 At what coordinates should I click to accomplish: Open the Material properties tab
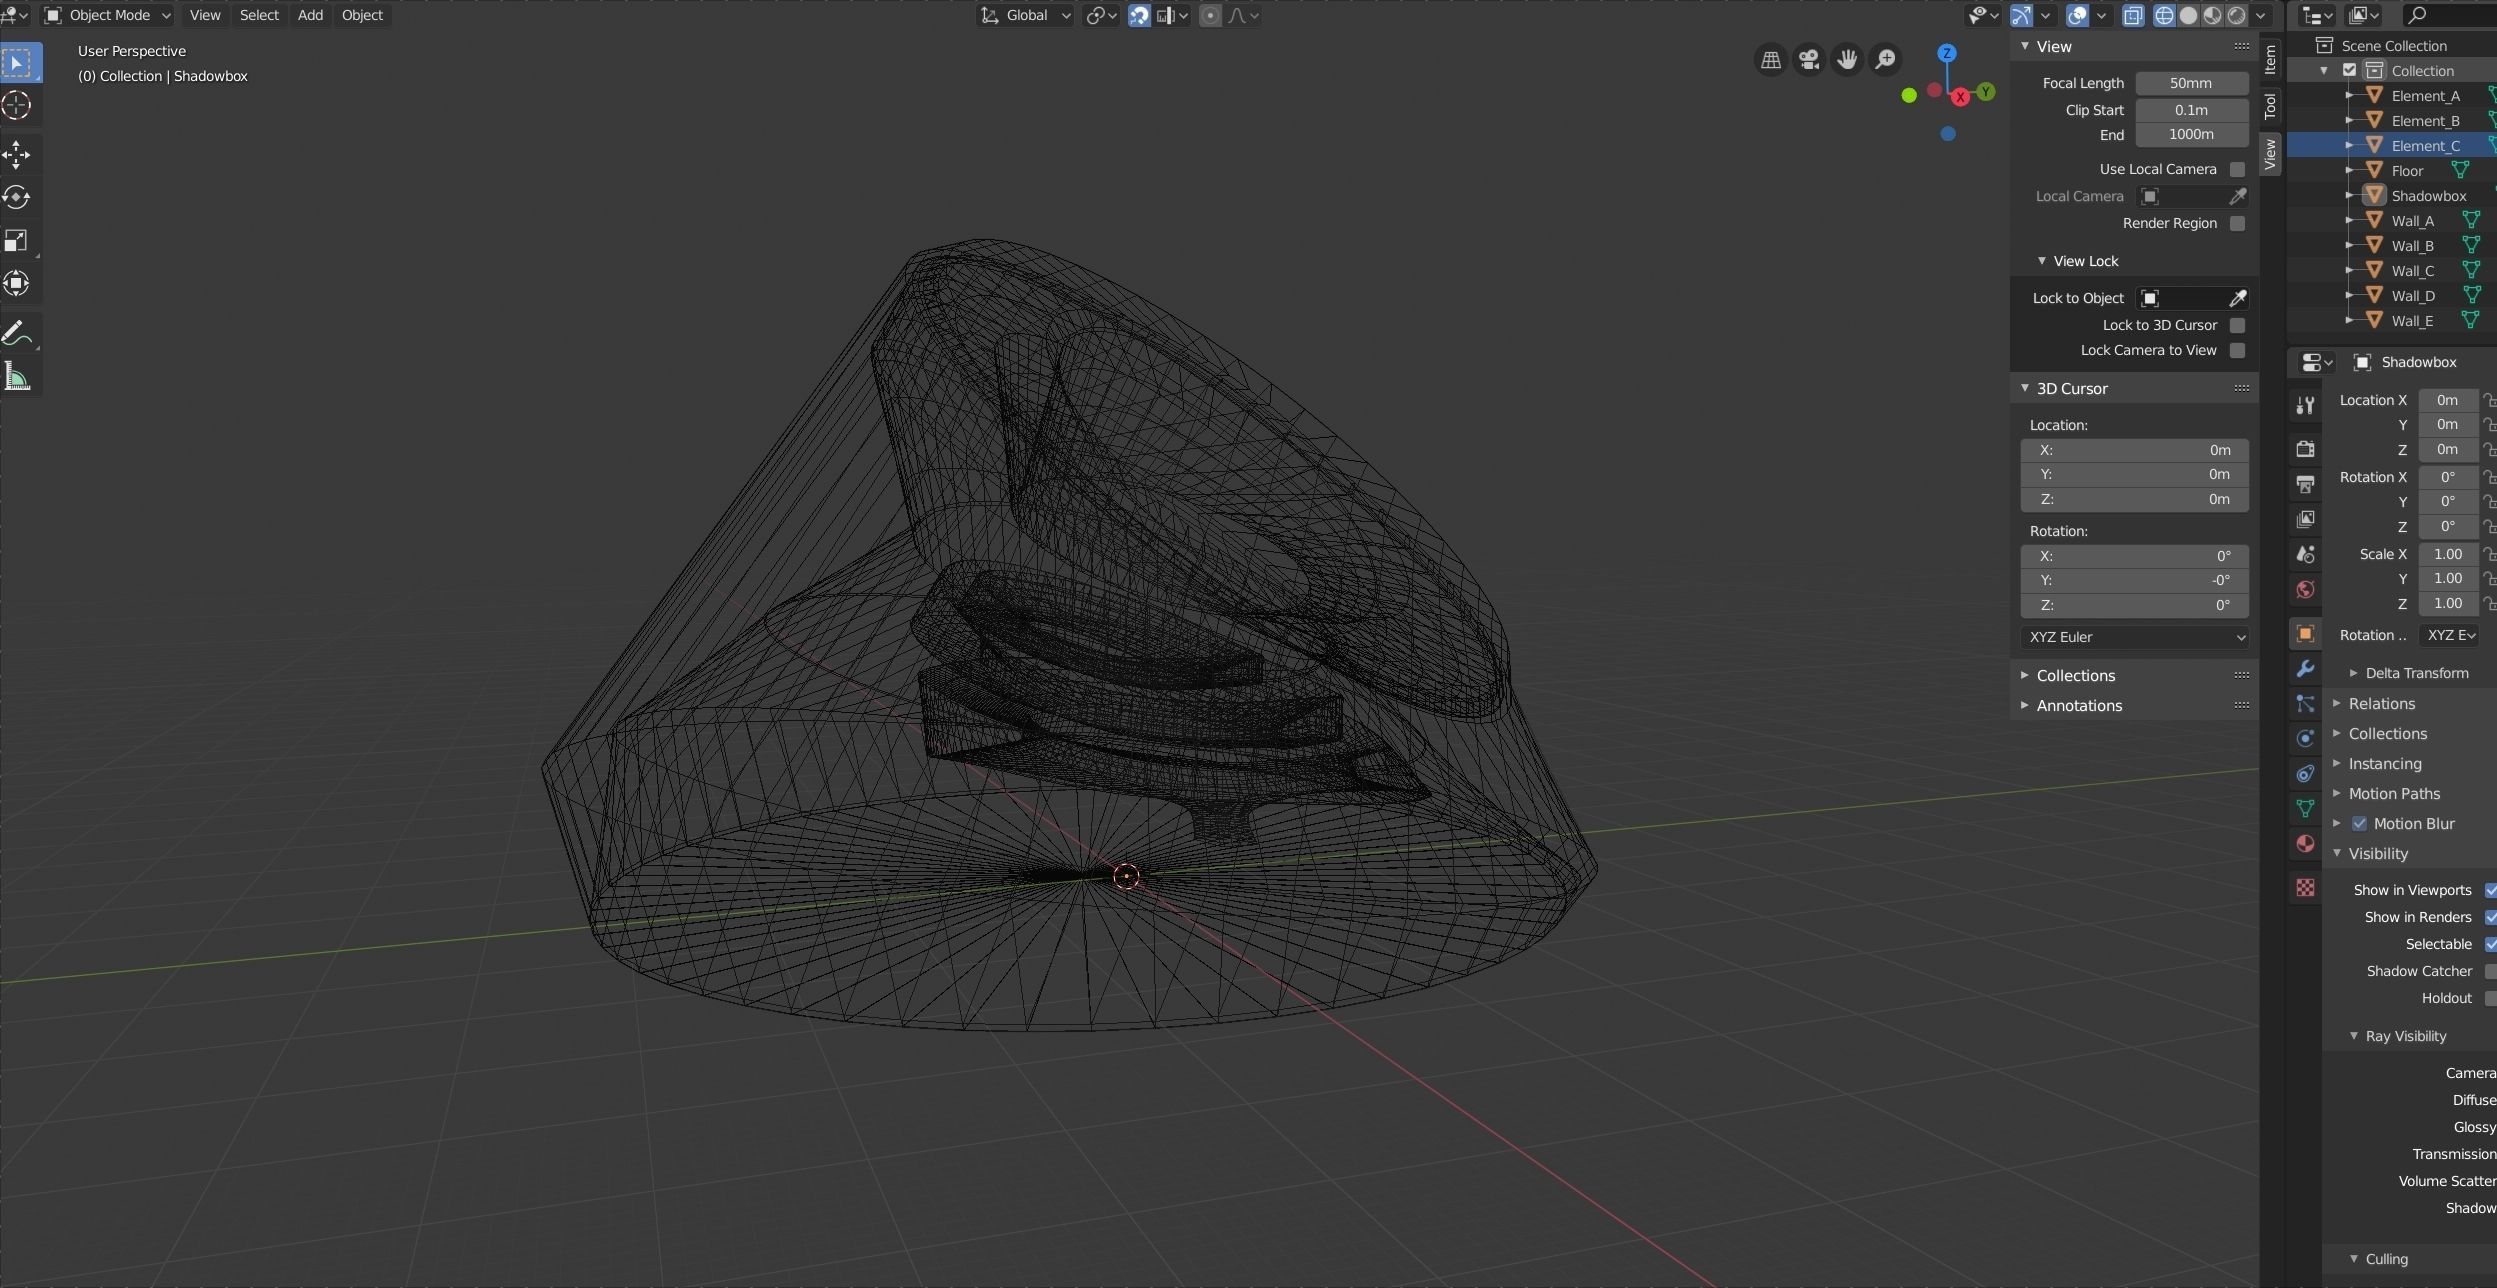[x=2305, y=843]
